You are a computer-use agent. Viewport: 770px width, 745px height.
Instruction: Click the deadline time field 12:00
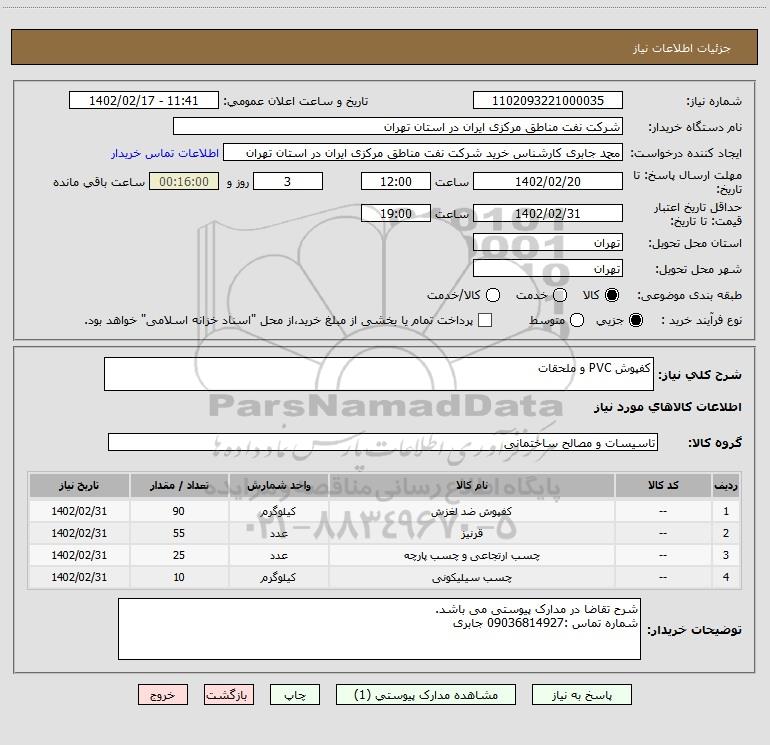(396, 181)
